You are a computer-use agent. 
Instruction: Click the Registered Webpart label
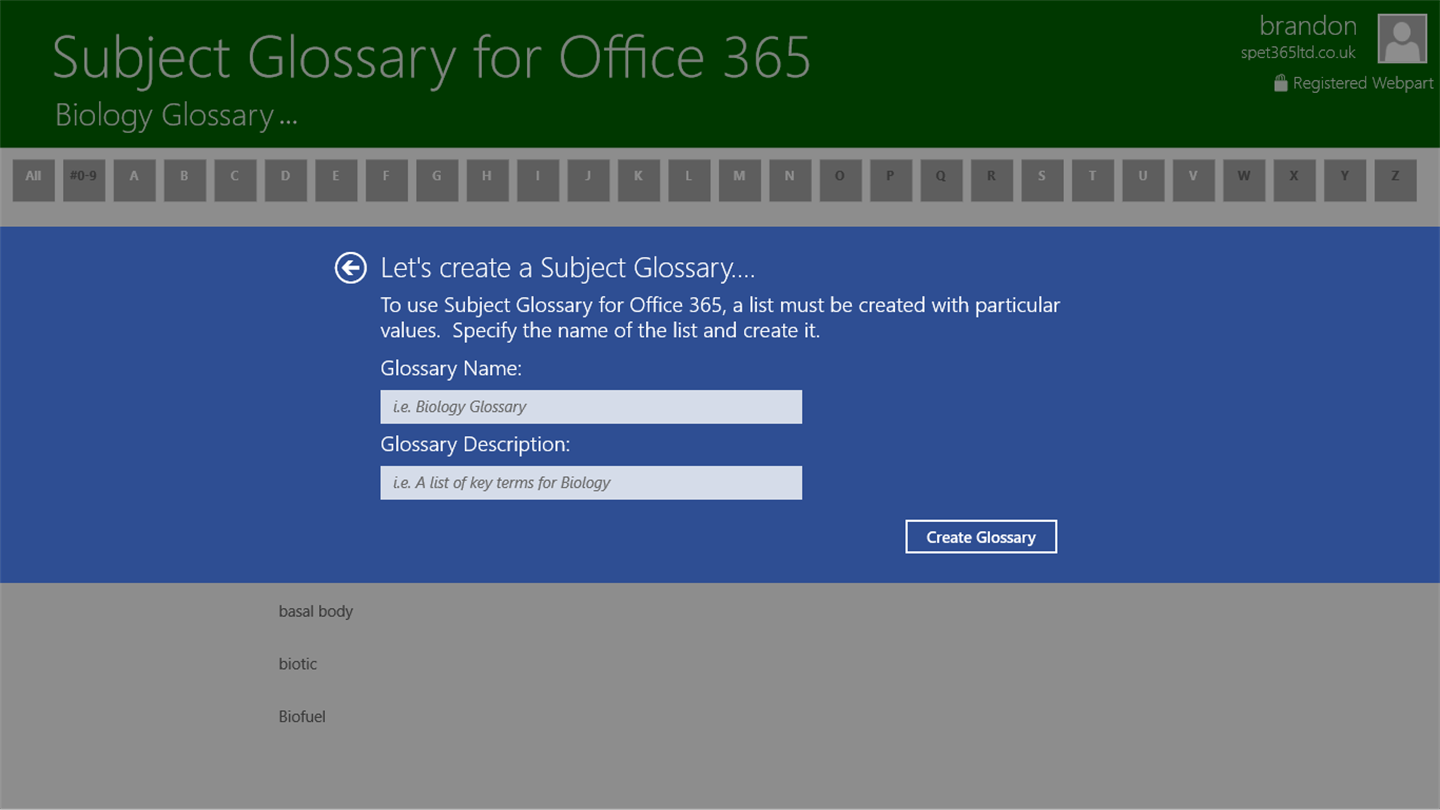pyautogui.click(x=1363, y=83)
